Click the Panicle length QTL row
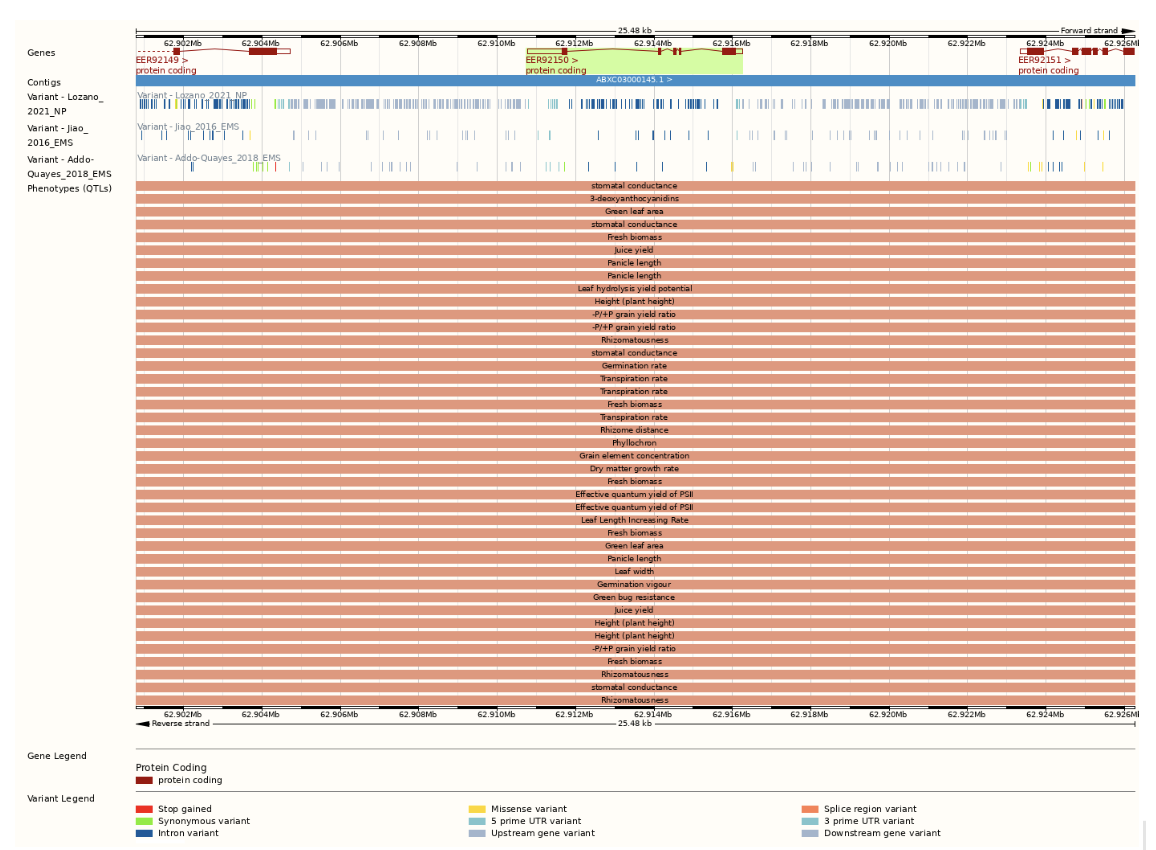1156x850 pixels. pos(634,262)
